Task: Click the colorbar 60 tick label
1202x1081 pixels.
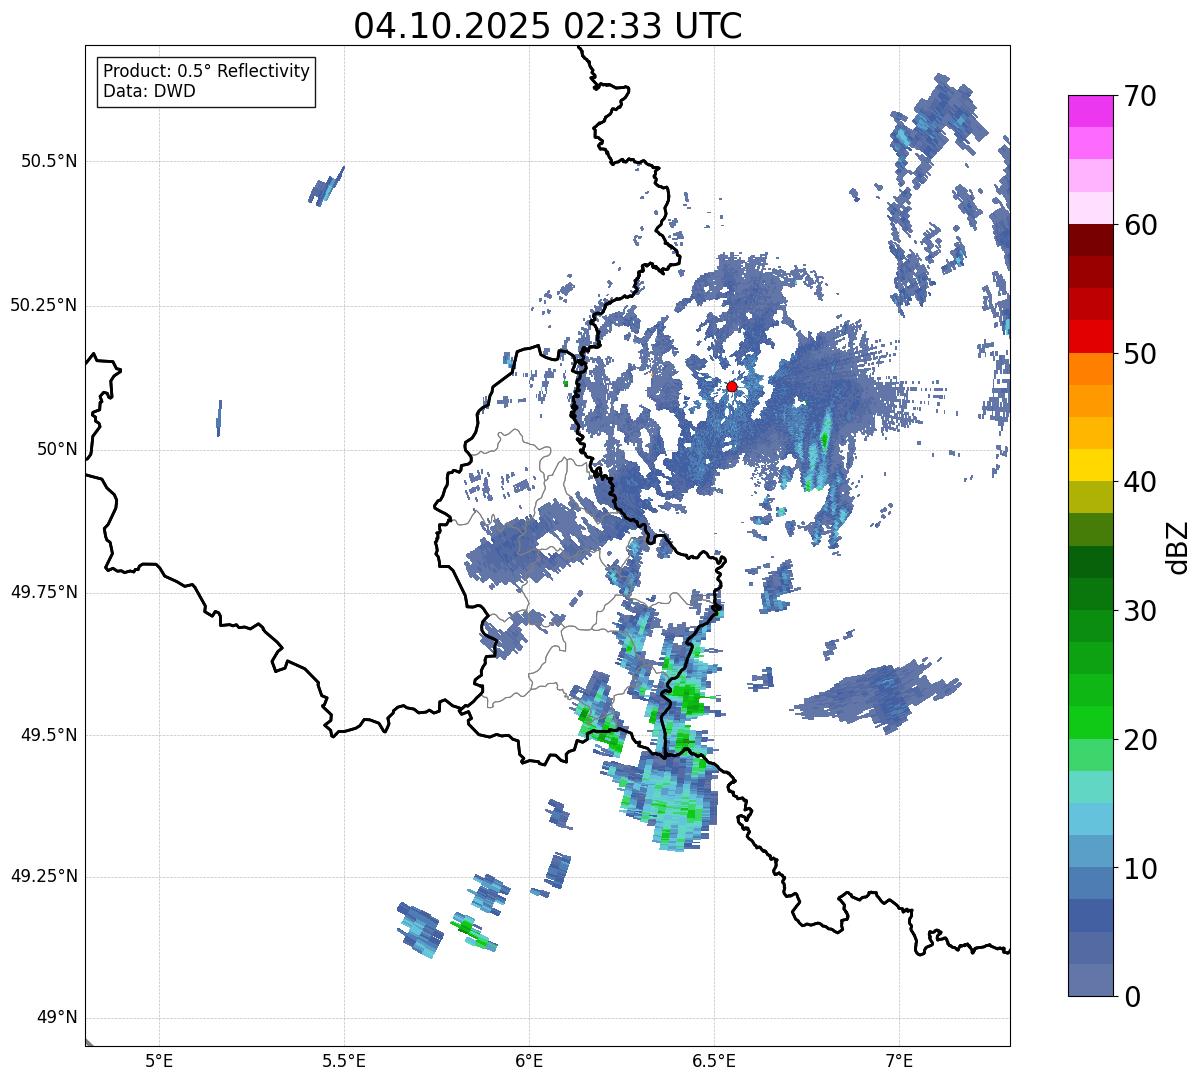Action: pyautogui.click(x=1139, y=225)
